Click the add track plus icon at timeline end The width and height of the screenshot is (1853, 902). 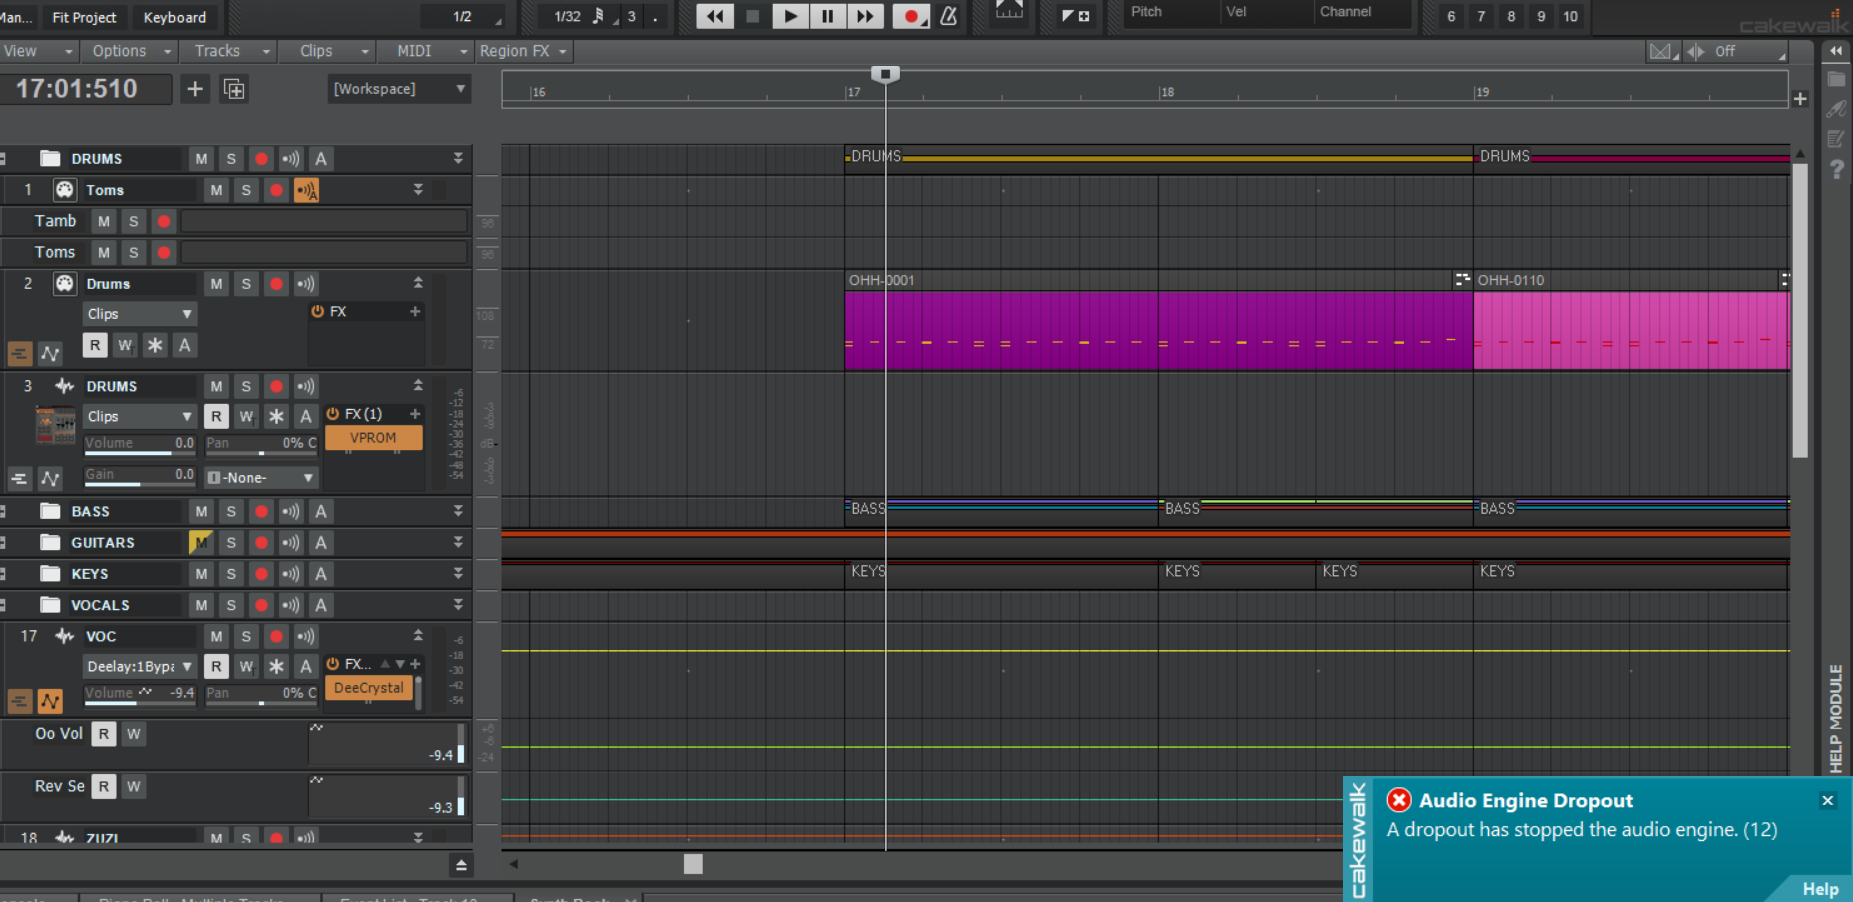tap(1800, 99)
